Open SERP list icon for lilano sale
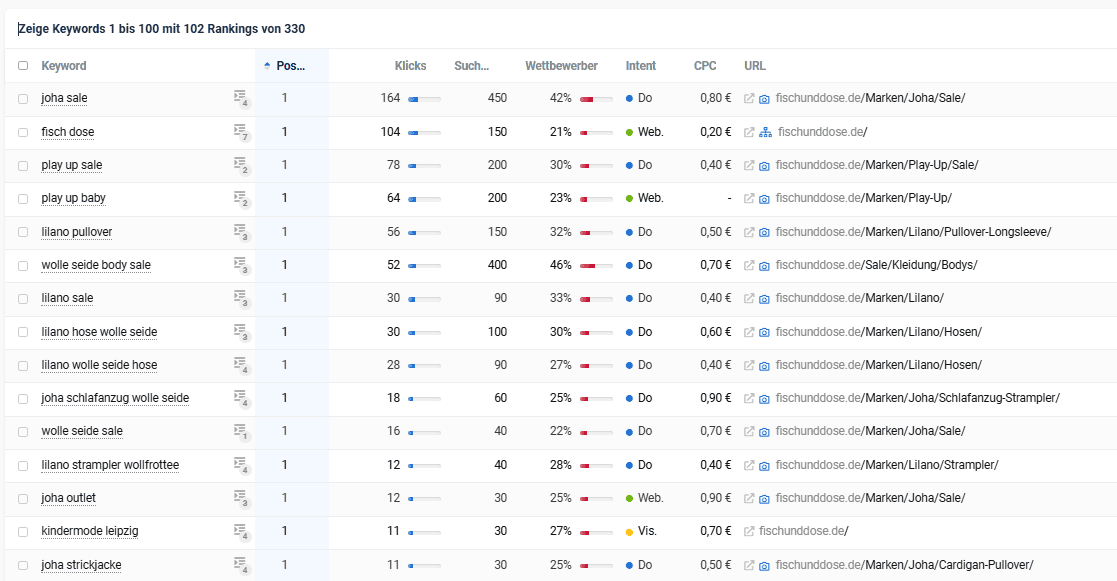This screenshot has height=581, width=1117. point(241,298)
